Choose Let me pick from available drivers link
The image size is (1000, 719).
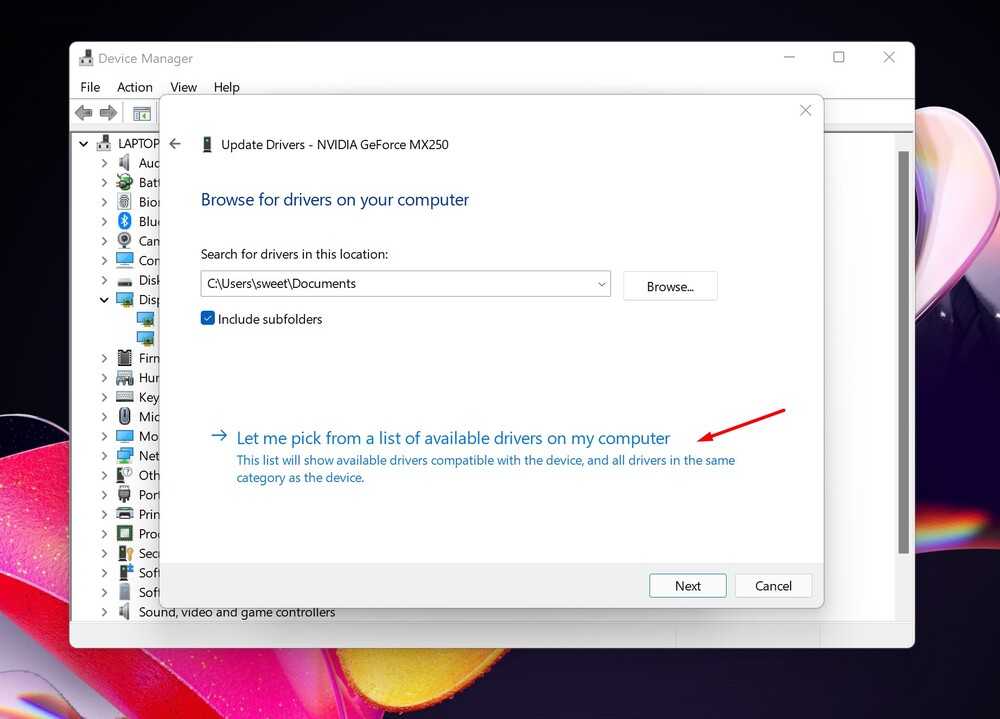pyautogui.click(x=453, y=438)
